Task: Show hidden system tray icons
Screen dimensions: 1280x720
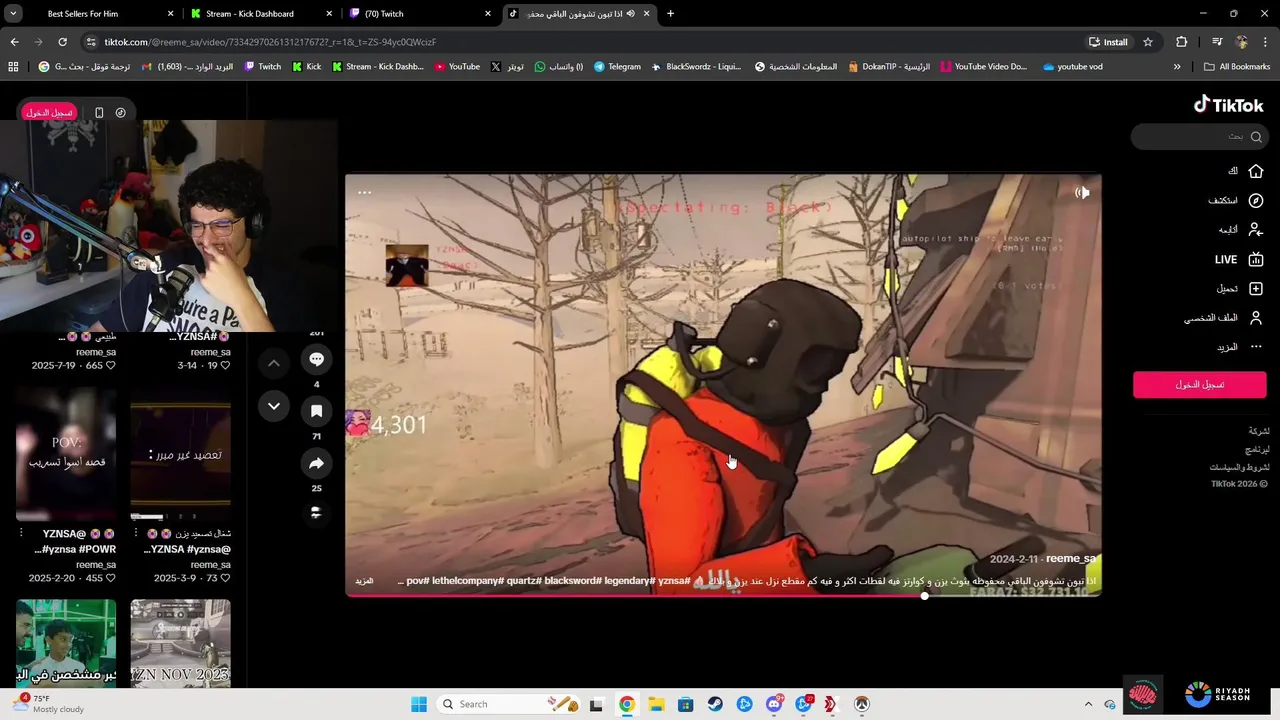Action: coord(1088,704)
